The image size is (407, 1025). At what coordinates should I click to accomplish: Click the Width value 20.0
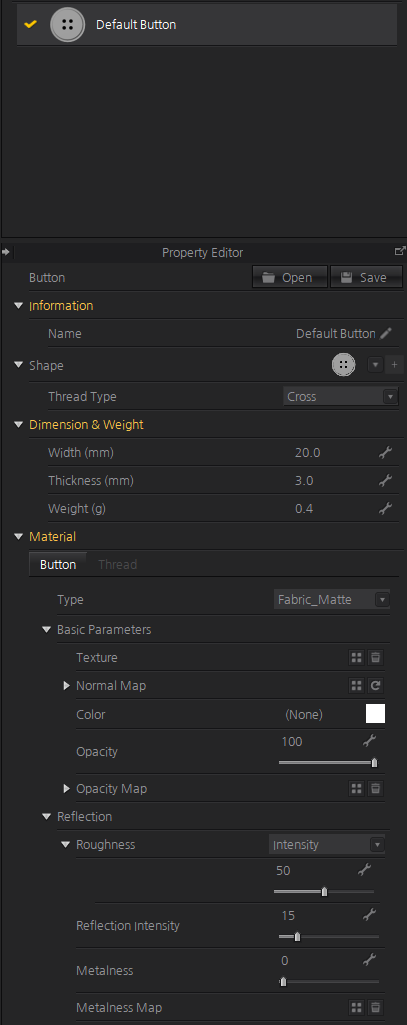click(308, 452)
